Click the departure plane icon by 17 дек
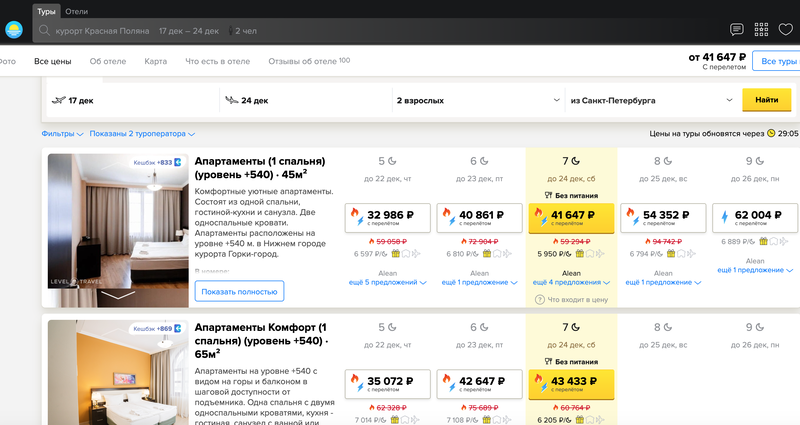This screenshot has width=800, height=425. click(x=59, y=100)
